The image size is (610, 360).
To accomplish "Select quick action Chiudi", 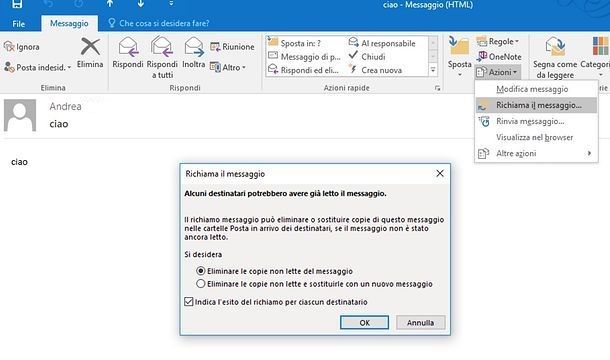I will click(367, 57).
